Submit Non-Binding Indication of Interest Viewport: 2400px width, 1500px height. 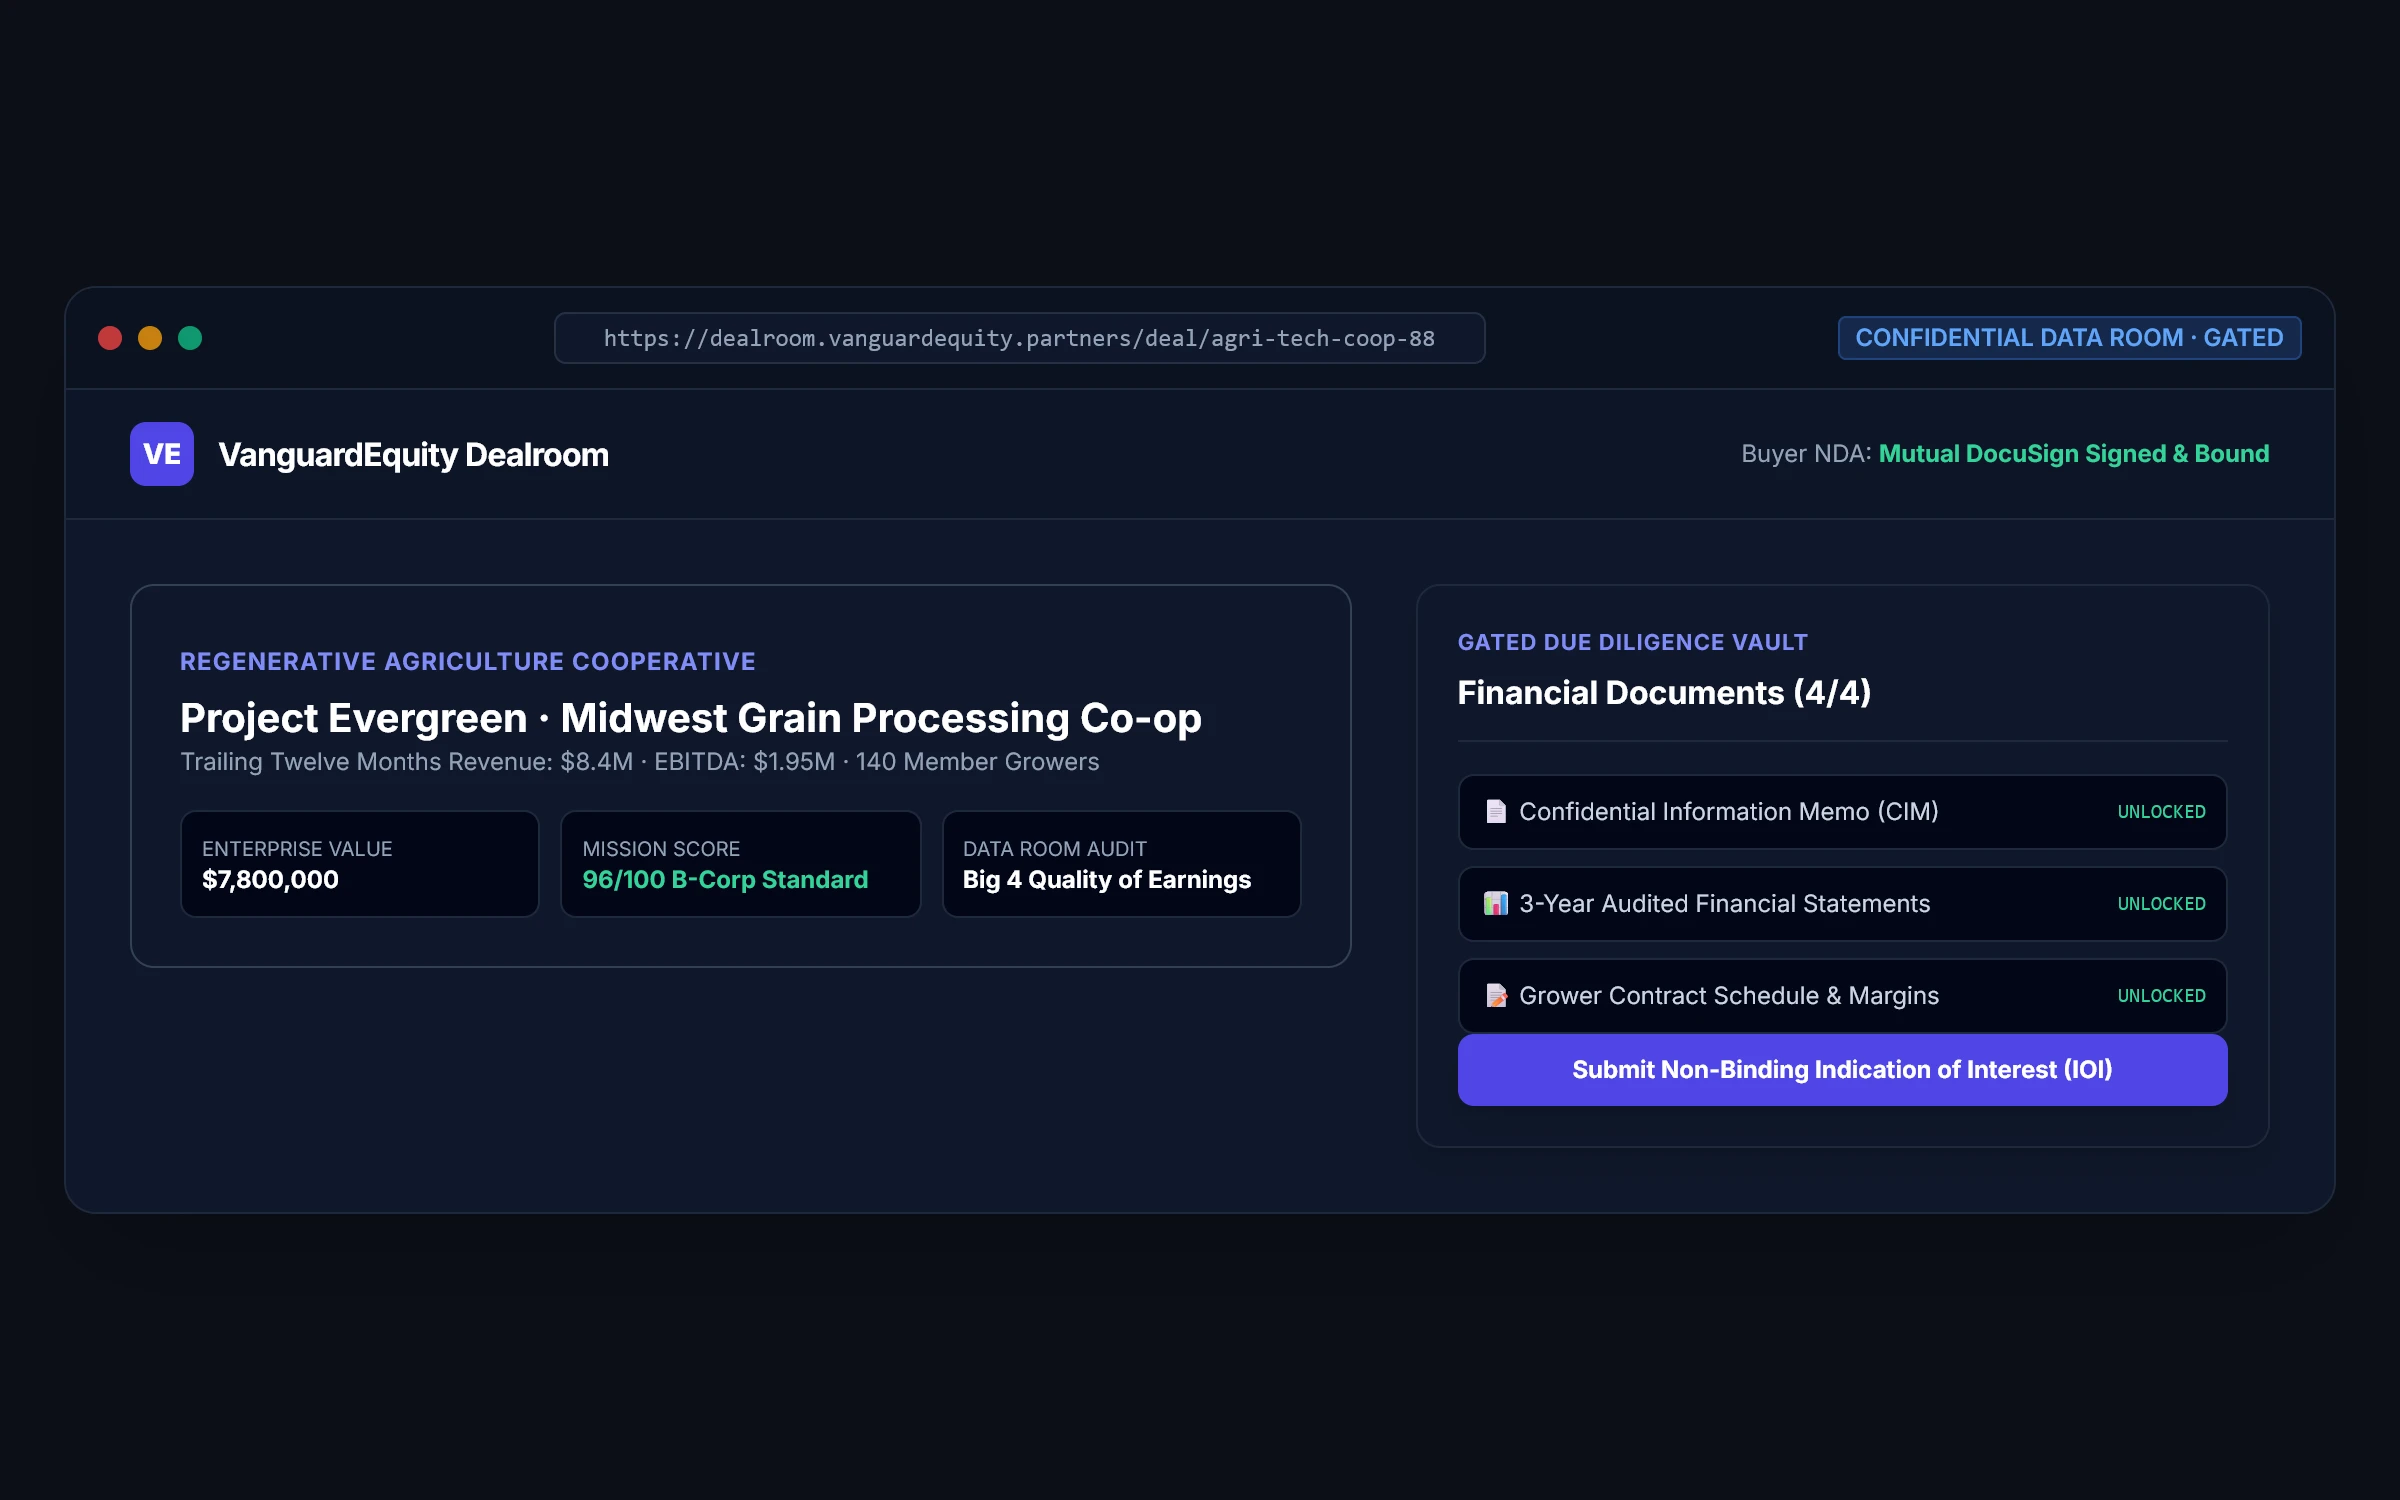click(x=1842, y=1069)
